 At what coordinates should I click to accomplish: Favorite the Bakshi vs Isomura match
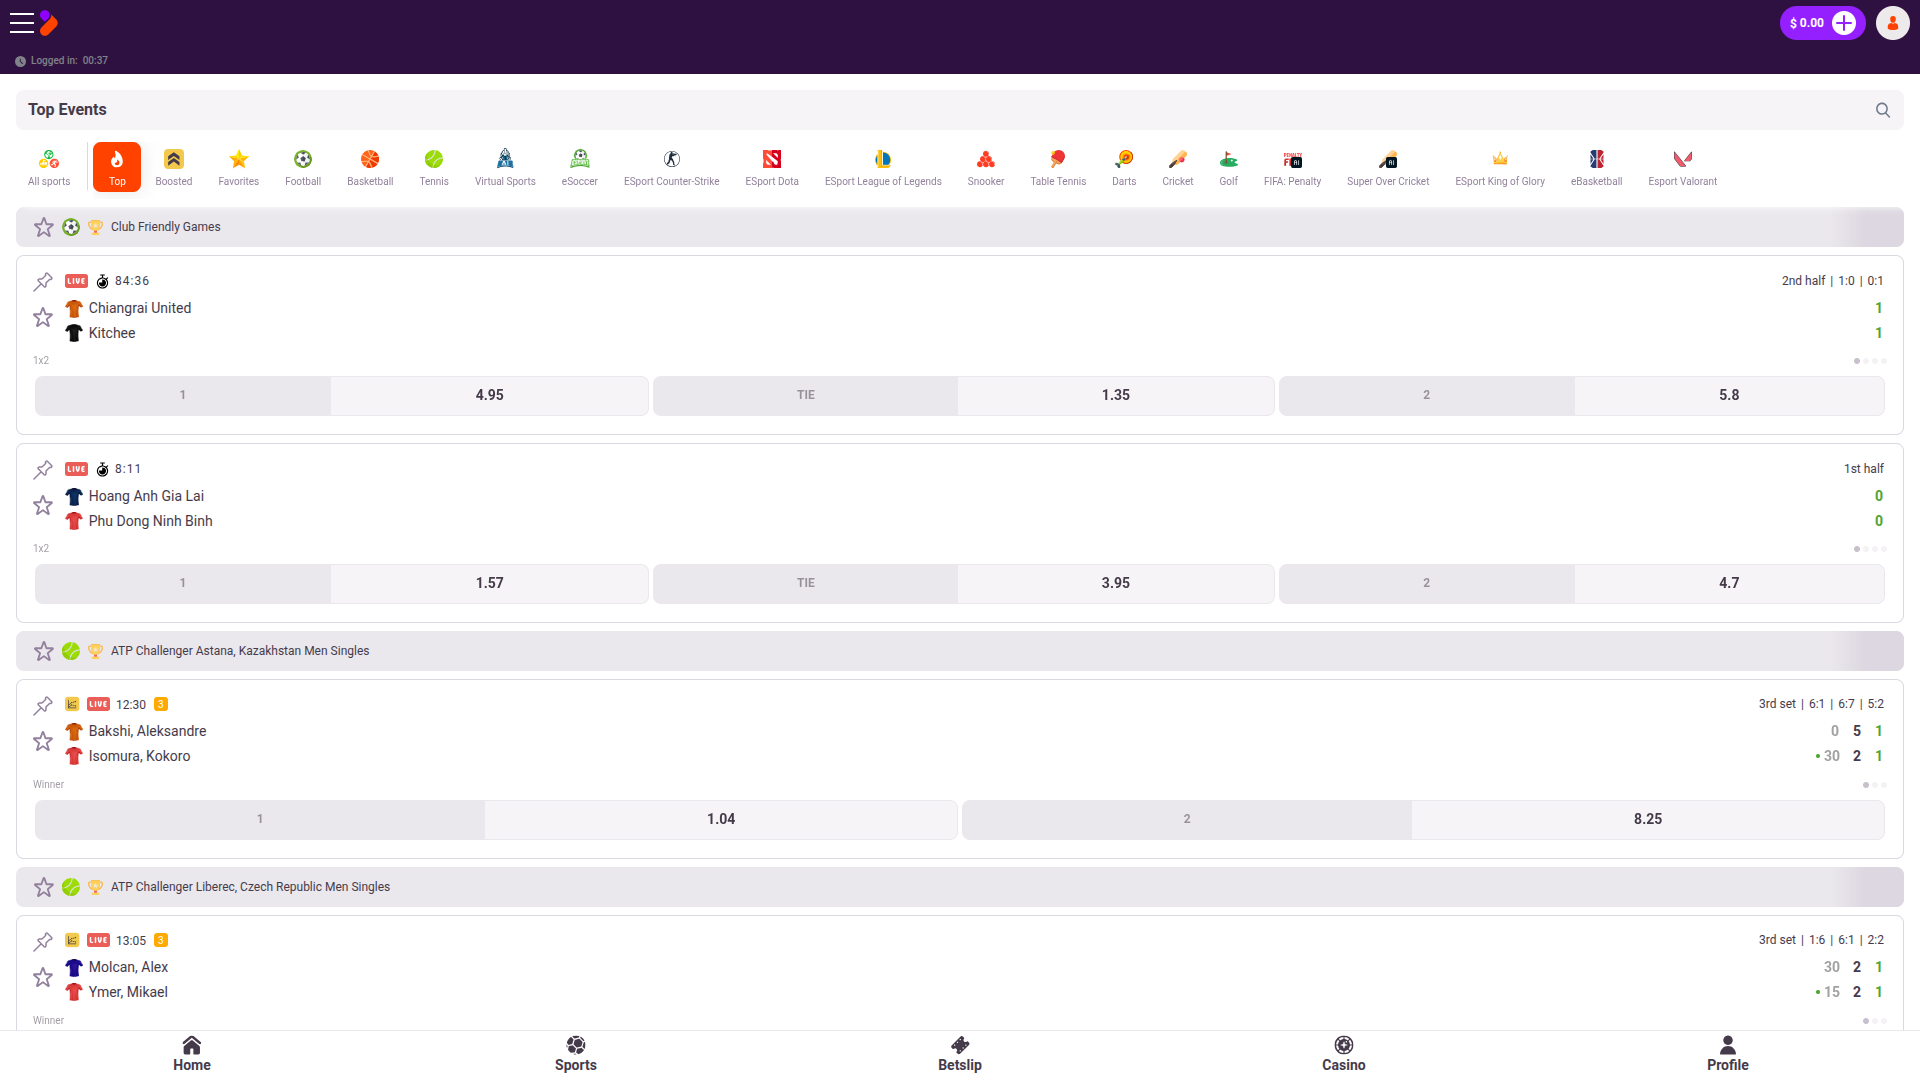(x=43, y=742)
